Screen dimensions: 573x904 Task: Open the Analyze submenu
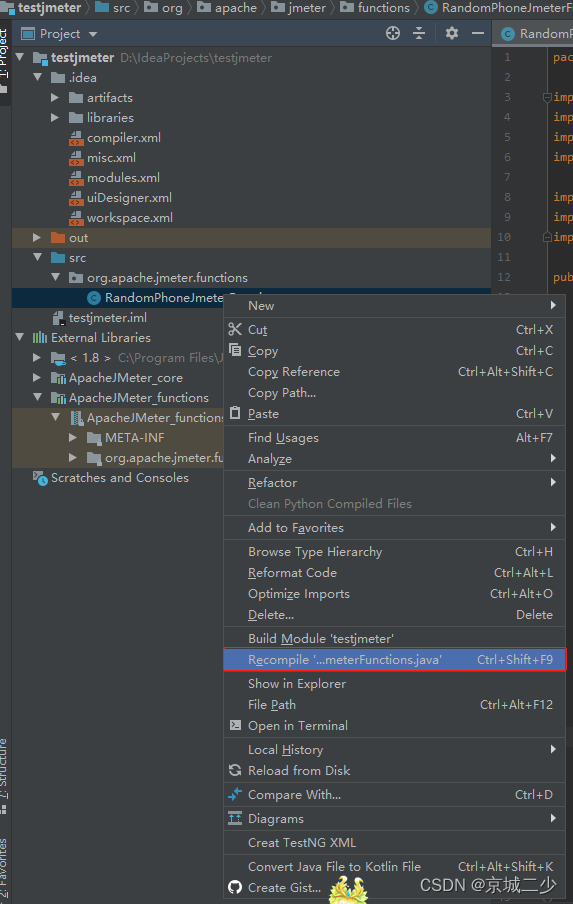pos(394,459)
